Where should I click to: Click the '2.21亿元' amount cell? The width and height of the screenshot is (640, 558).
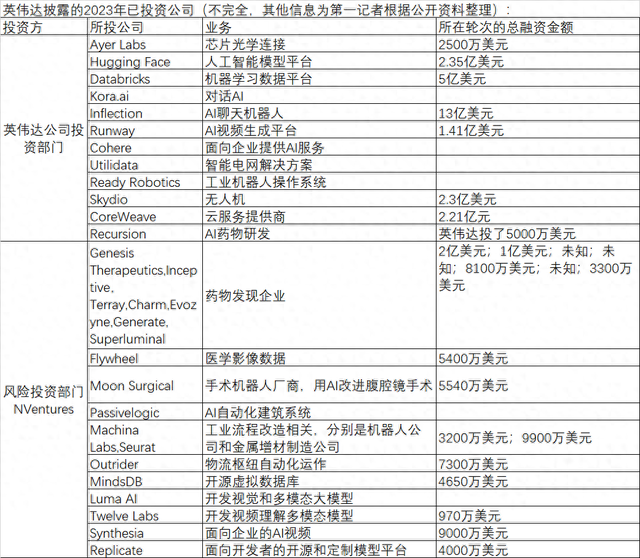pos(538,216)
